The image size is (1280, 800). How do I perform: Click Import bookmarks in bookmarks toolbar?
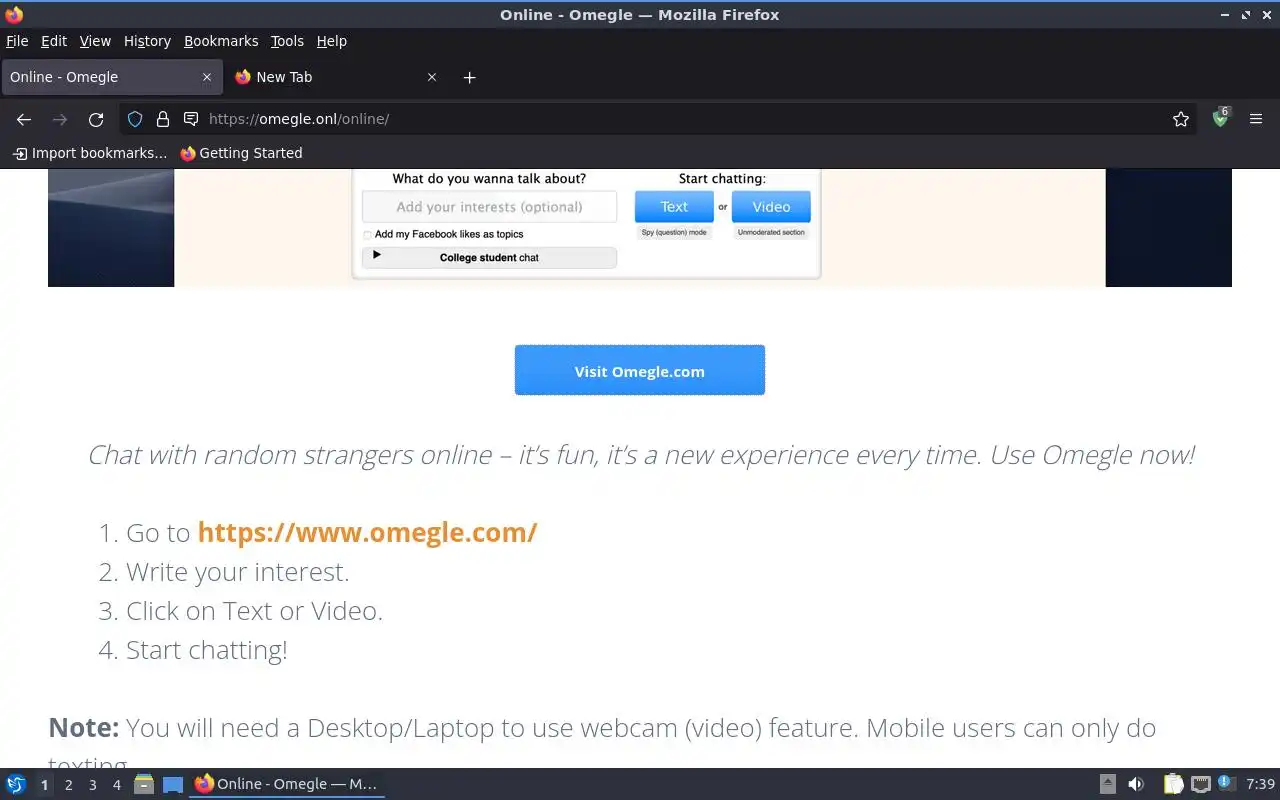pos(90,153)
